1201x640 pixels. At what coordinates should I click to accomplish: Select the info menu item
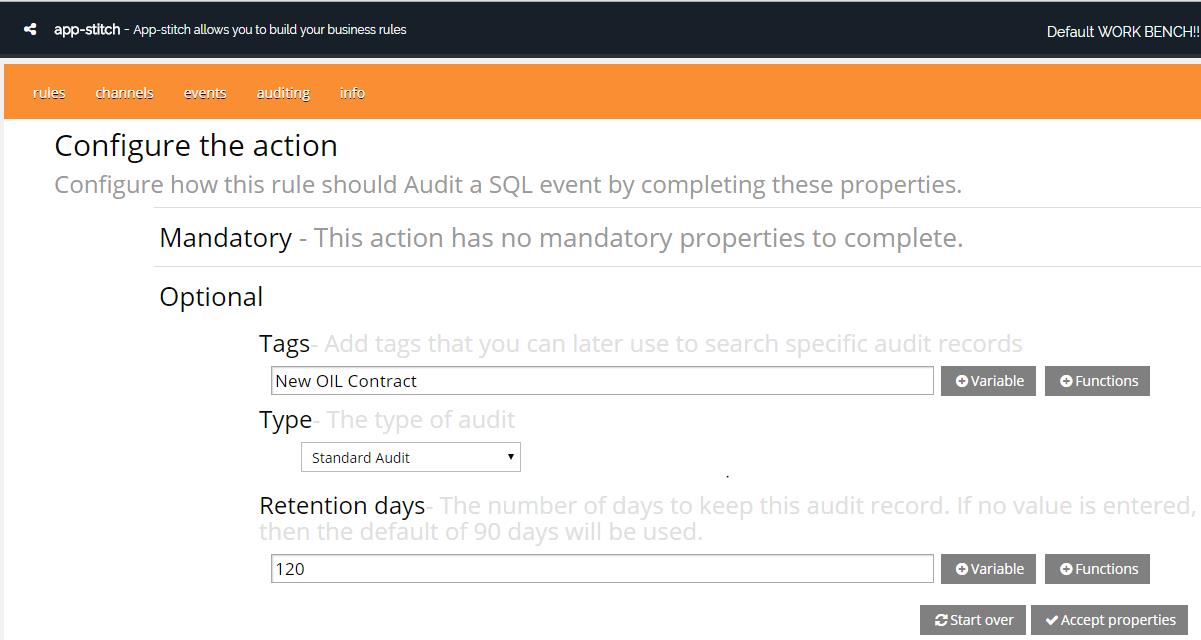(x=352, y=93)
